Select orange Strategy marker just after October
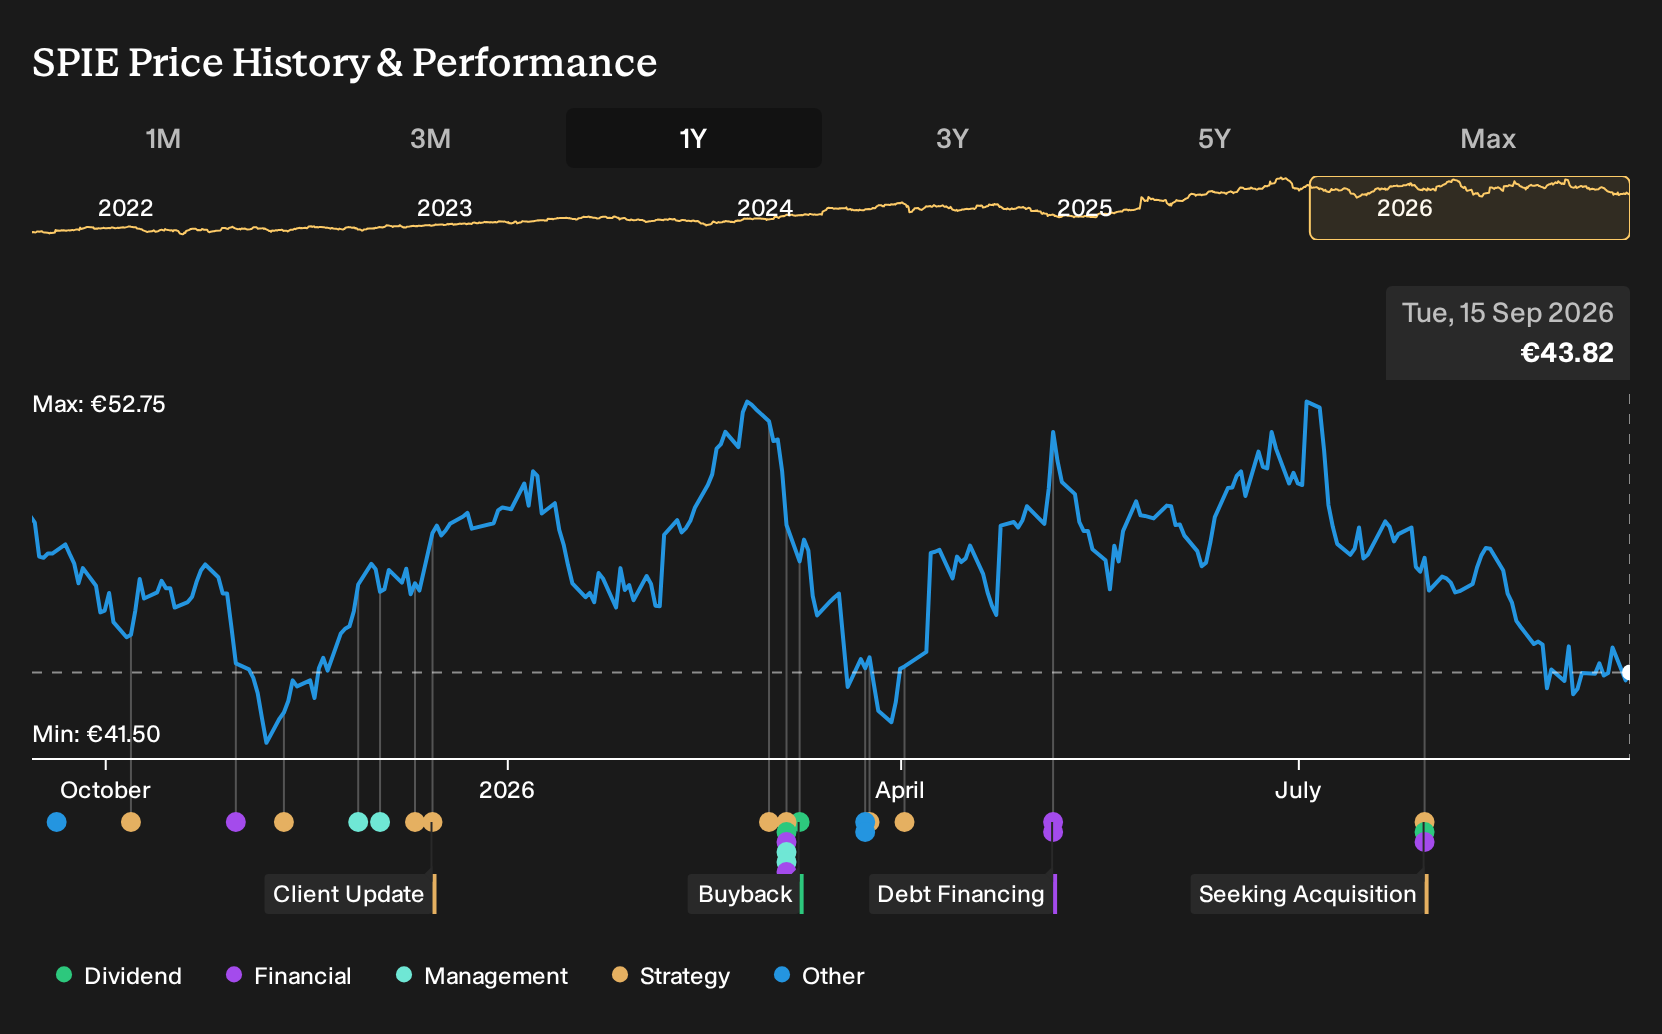This screenshot has height=1034, width=1662. coord(131,822)
